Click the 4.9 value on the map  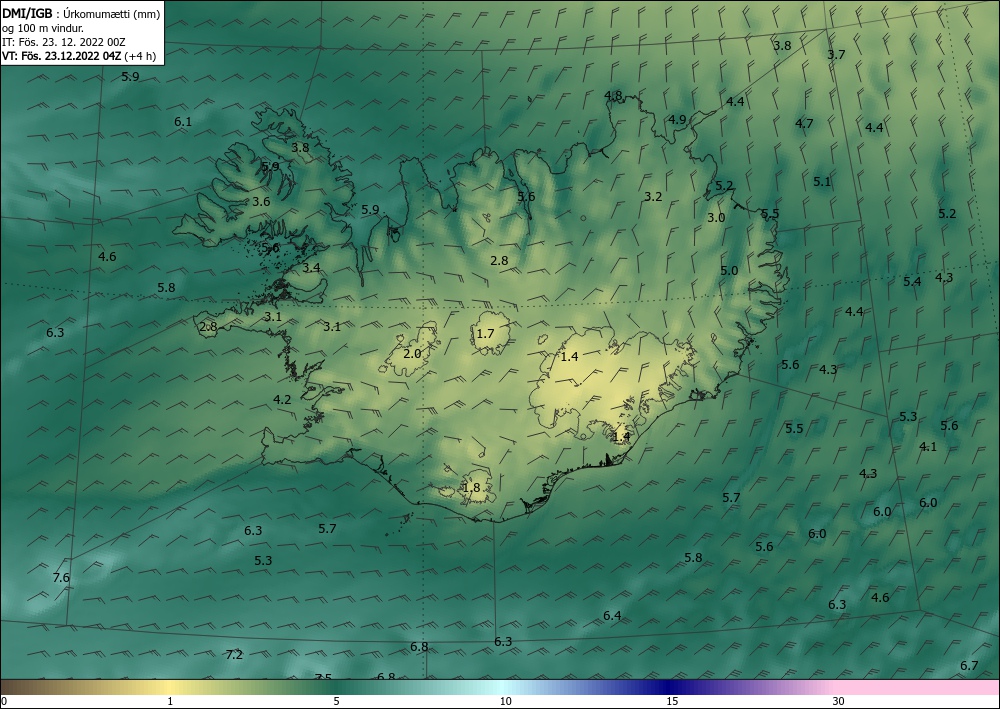677,119
